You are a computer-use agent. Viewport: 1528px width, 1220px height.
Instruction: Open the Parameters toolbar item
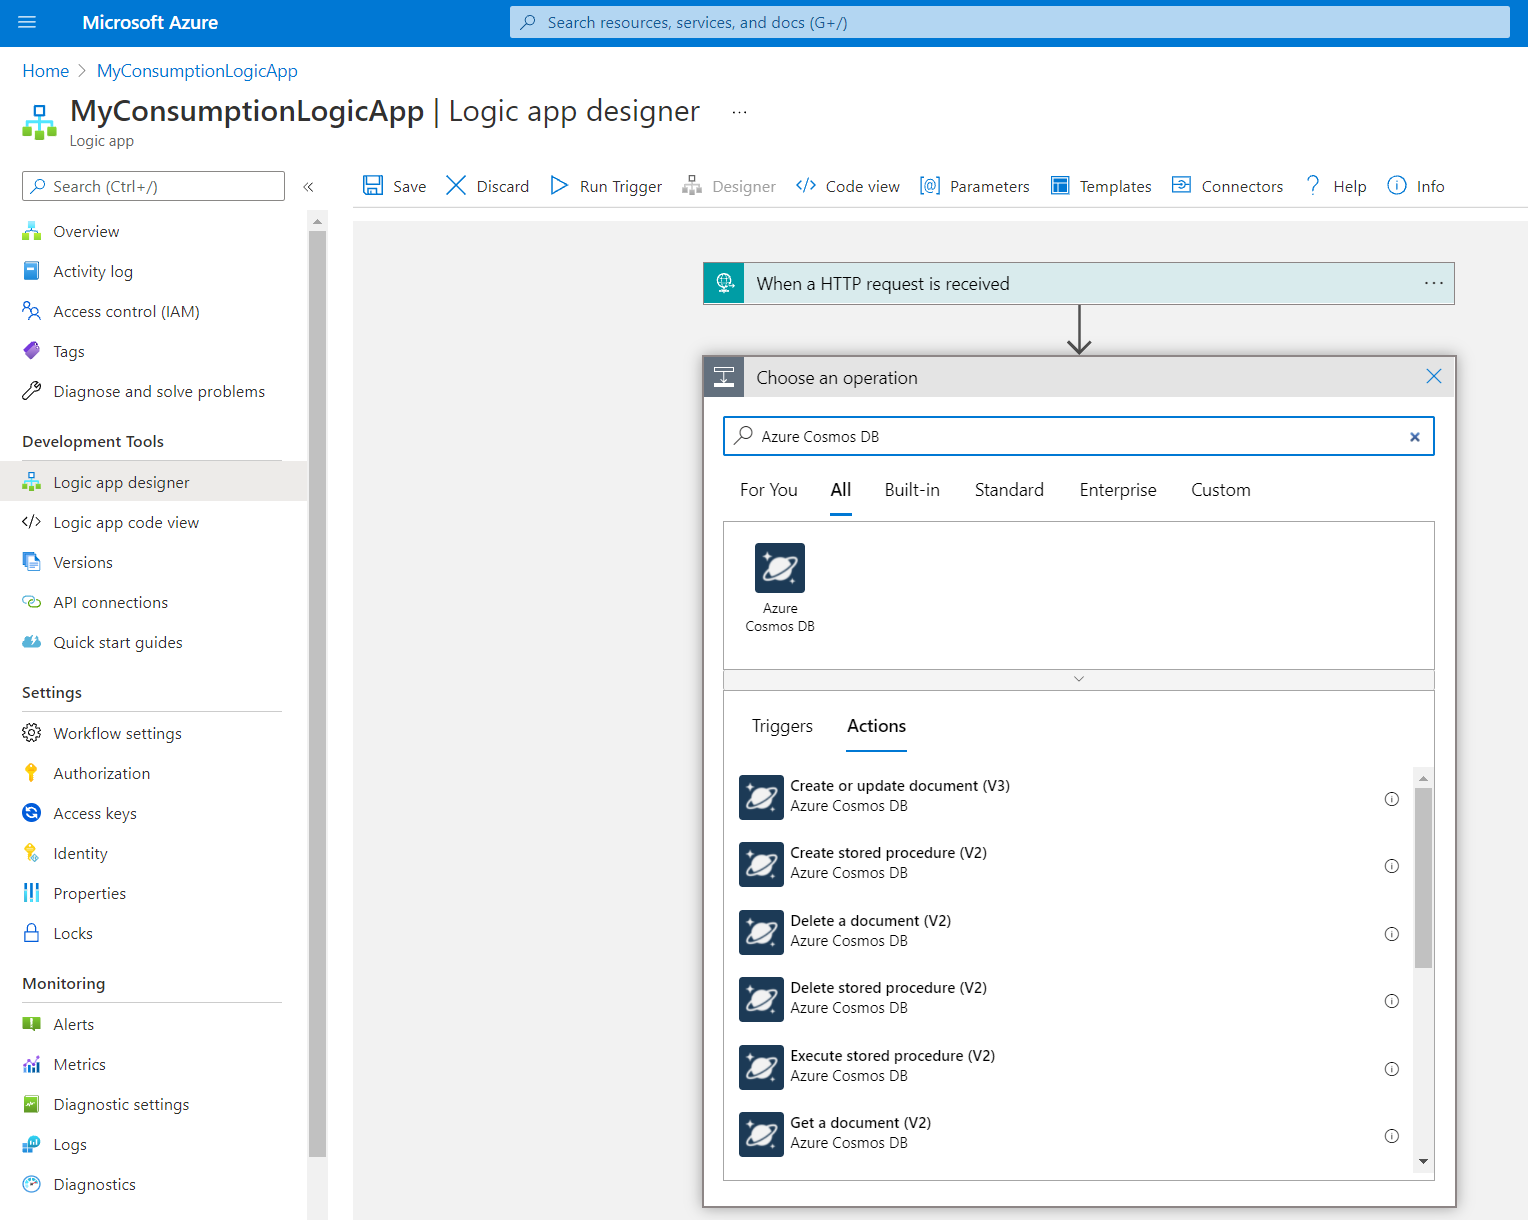(974, 186)
